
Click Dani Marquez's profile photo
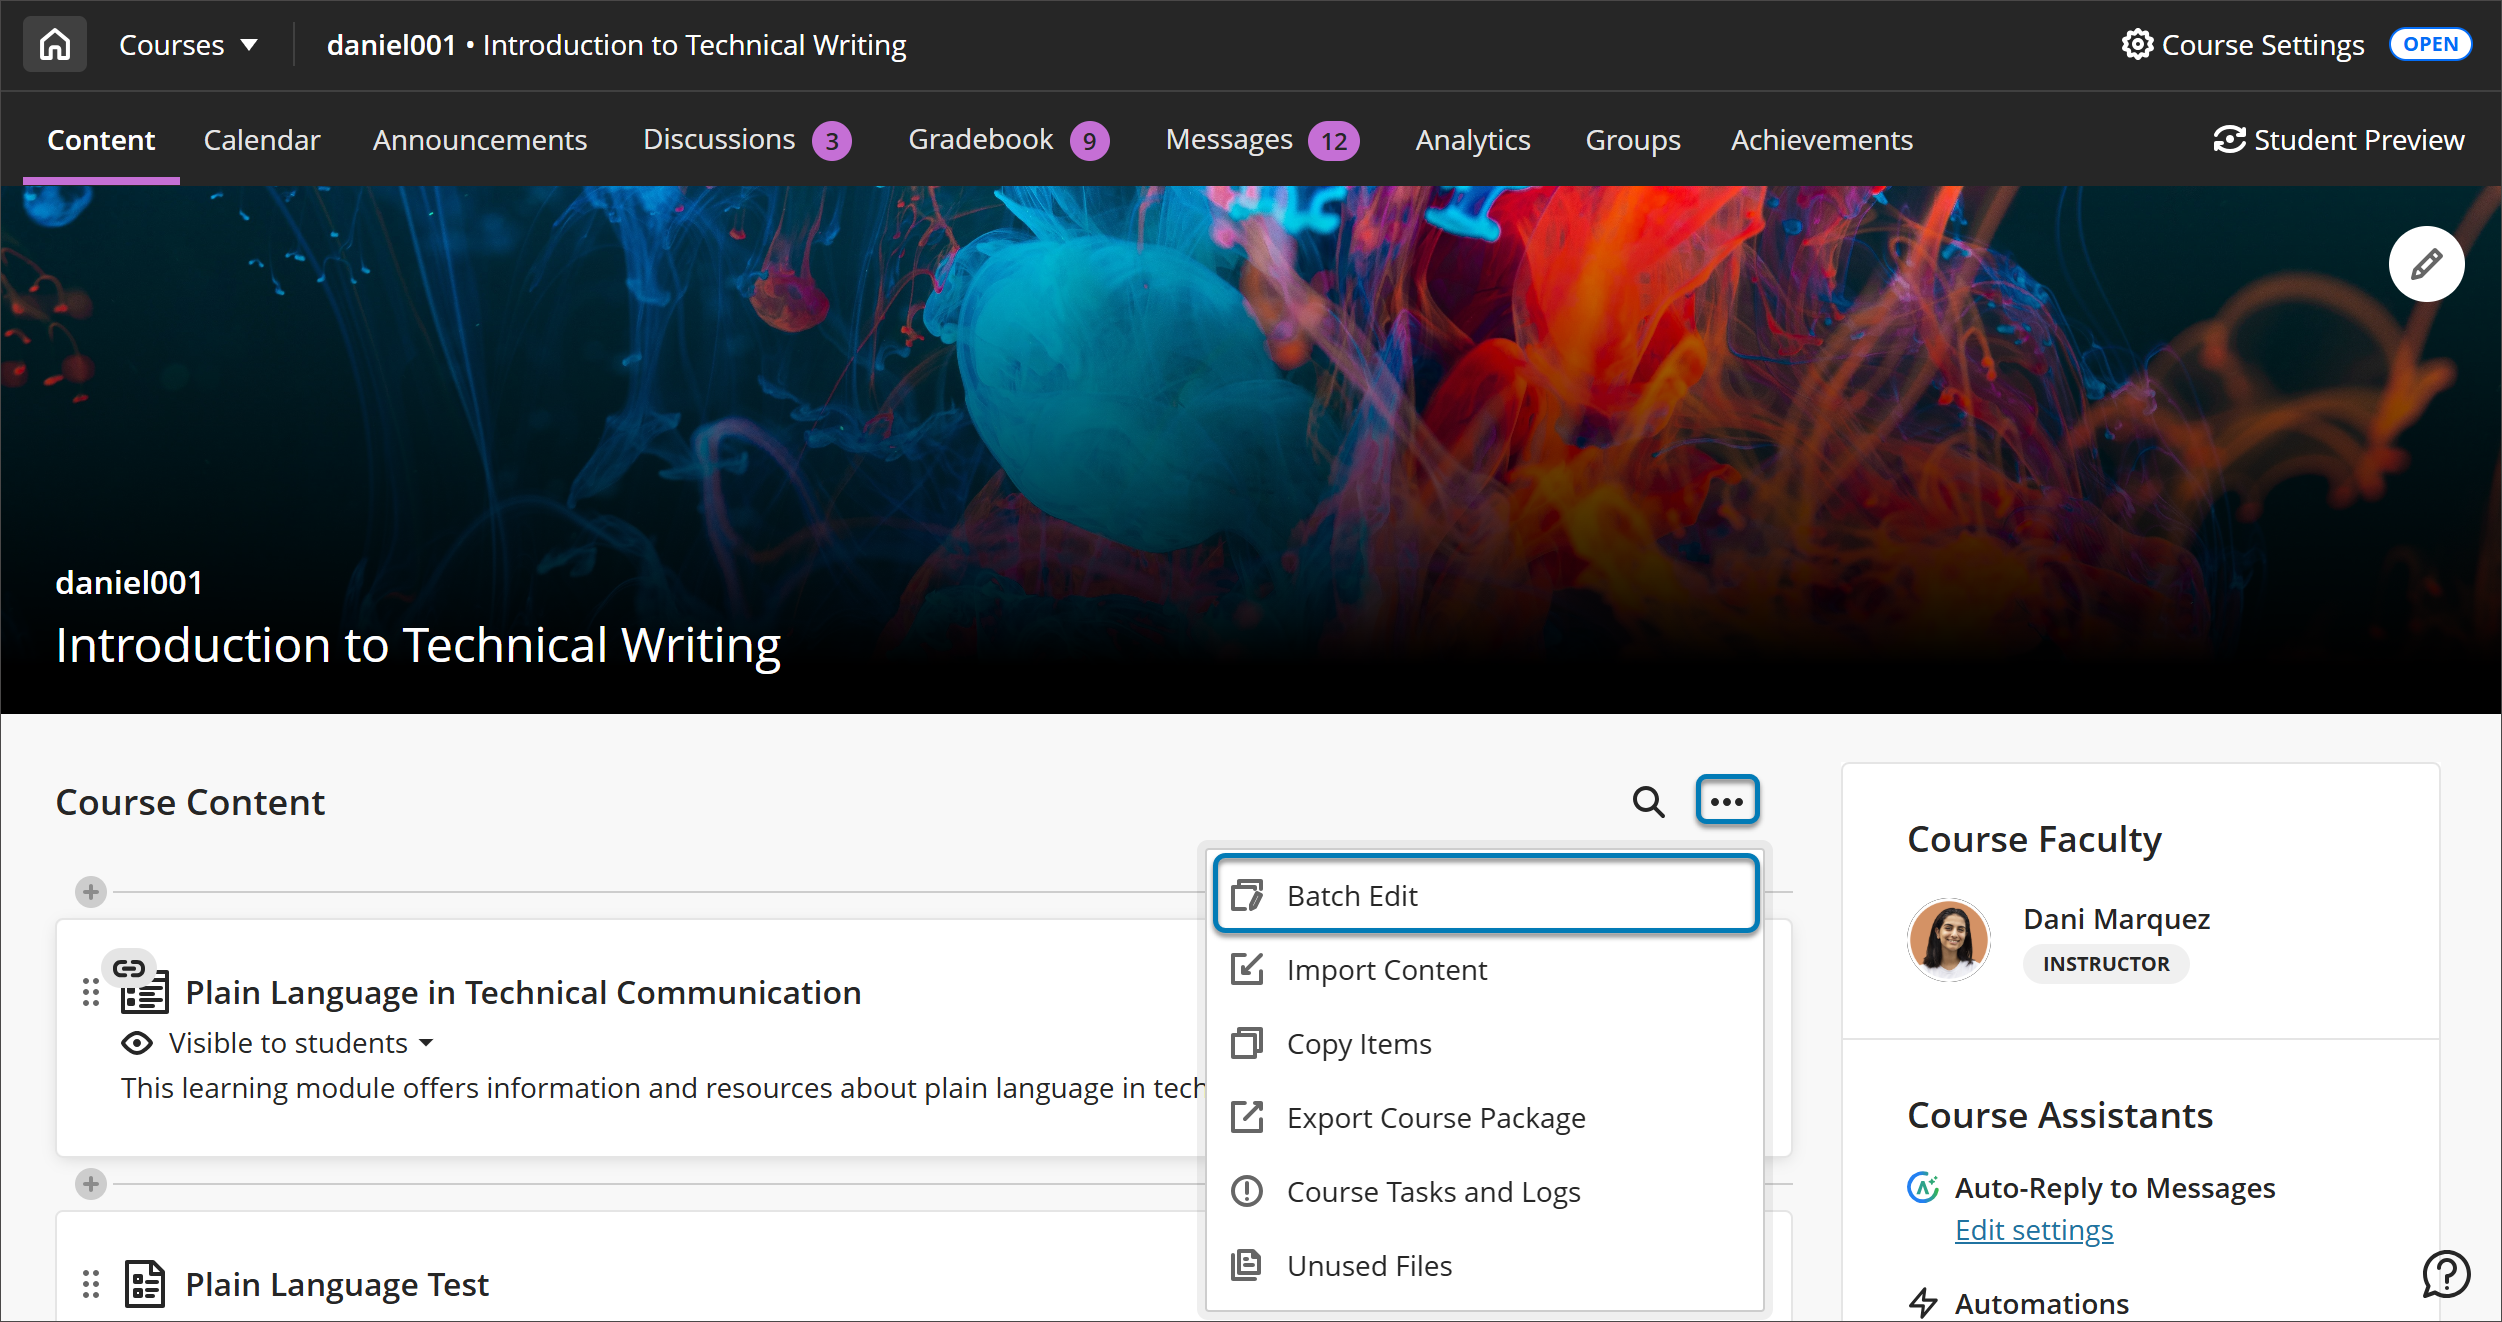pyautogui.click(x=1948, y=940)
